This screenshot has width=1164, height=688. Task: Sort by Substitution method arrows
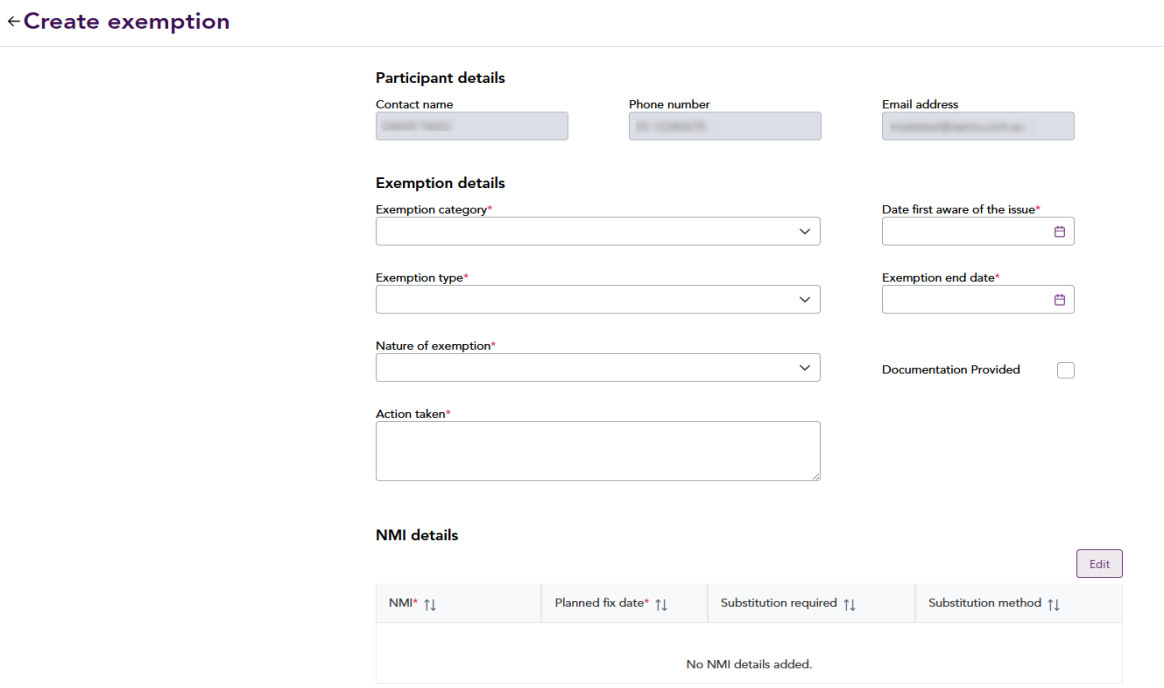1053,605
